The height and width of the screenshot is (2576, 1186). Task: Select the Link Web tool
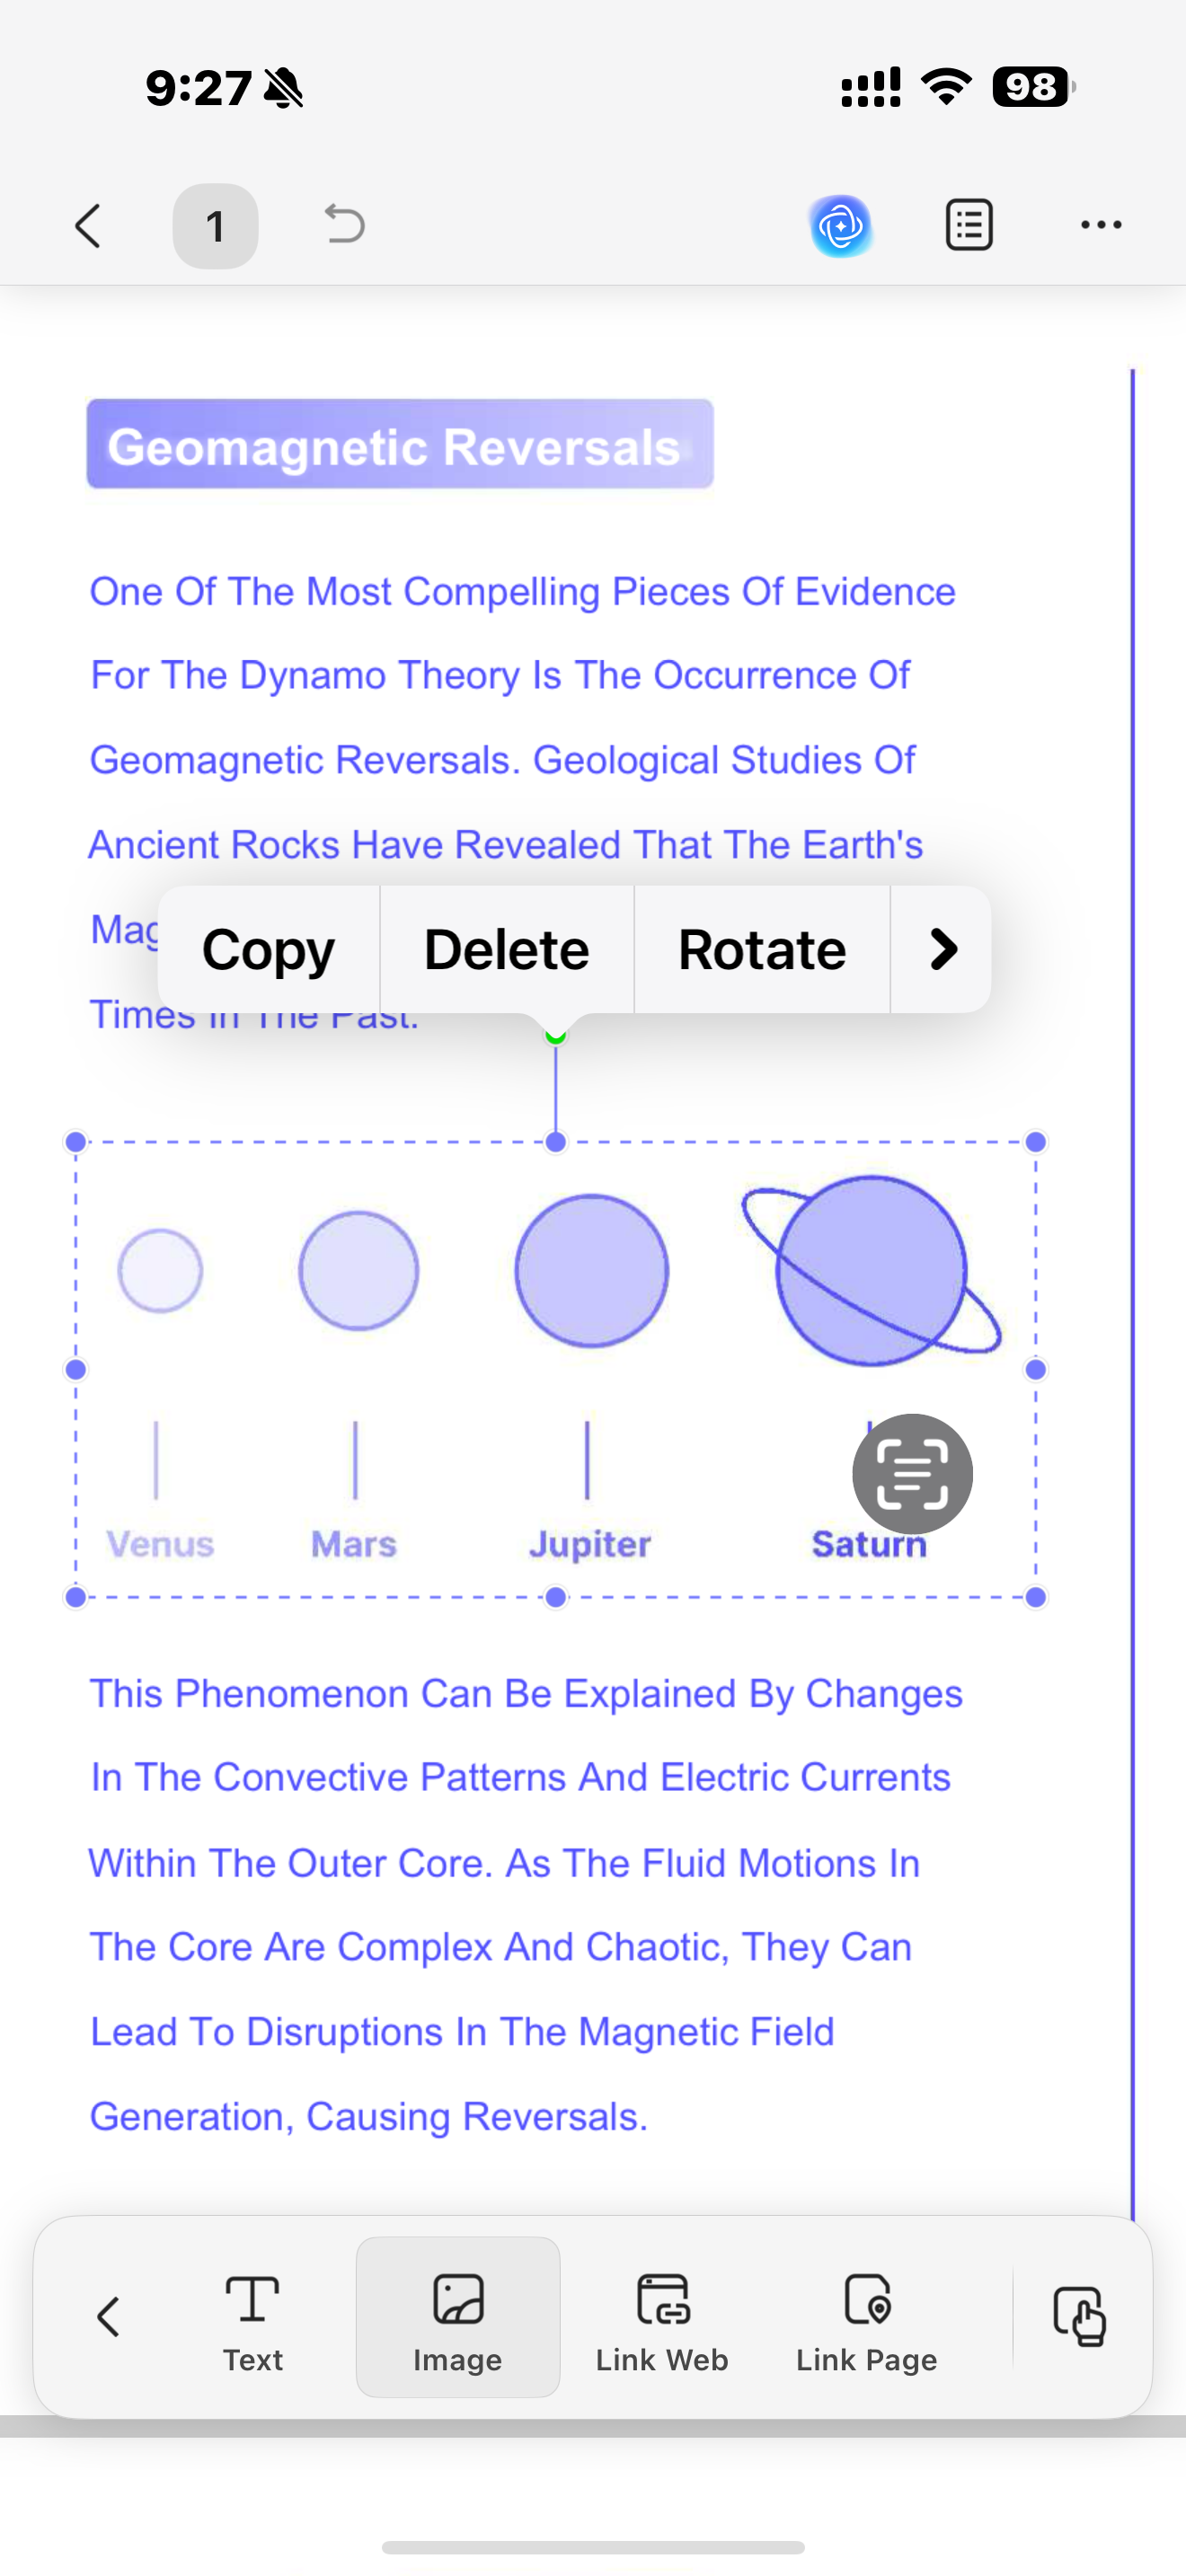point(662,2323)
